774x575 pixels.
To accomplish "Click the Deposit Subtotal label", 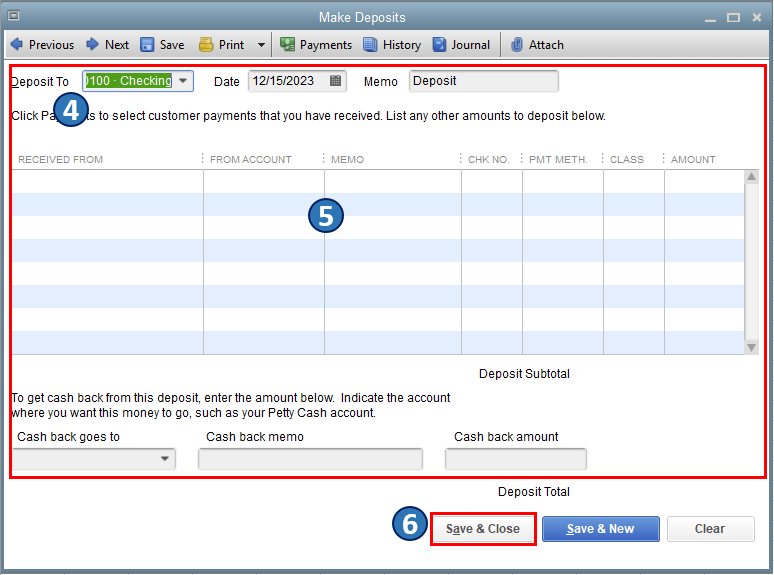I will click(x=524, y=374).
